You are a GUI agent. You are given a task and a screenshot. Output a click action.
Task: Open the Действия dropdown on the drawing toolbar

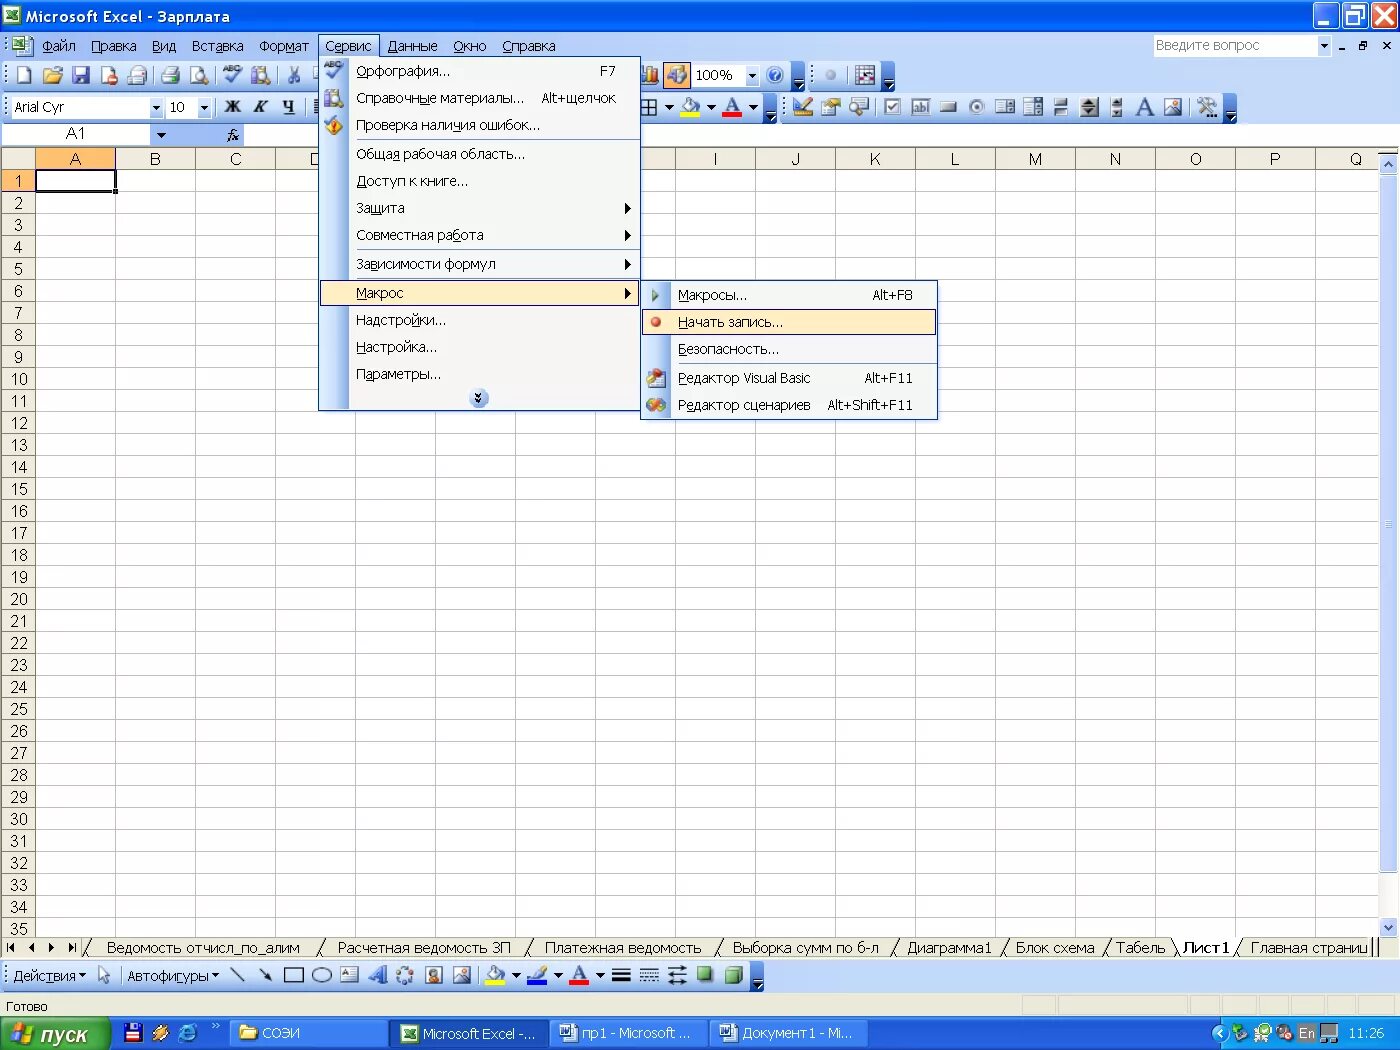coord(49,975)
